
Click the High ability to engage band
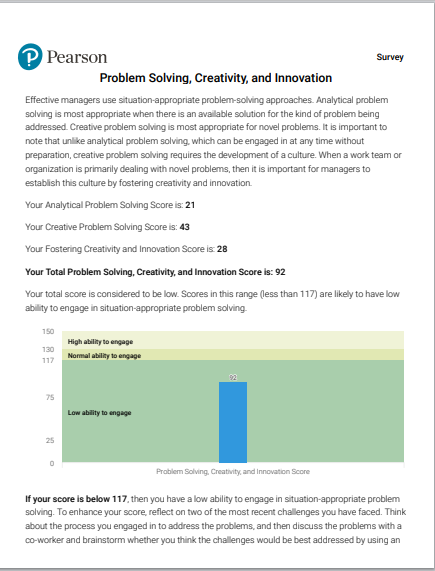pos(233,340)
